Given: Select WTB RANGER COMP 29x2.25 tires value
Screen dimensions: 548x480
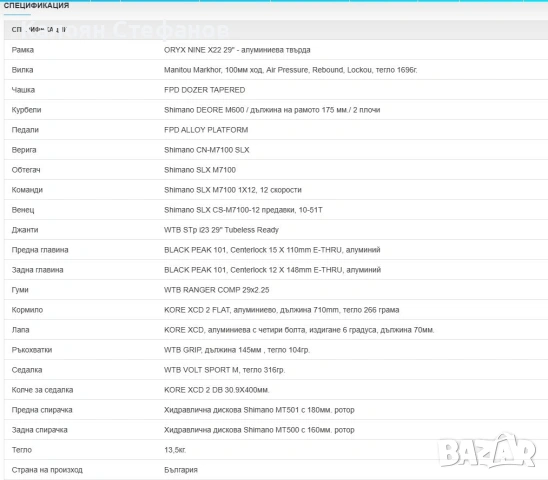Looking at the screenshot, I should pyautogui.click(x=217, y=290).
